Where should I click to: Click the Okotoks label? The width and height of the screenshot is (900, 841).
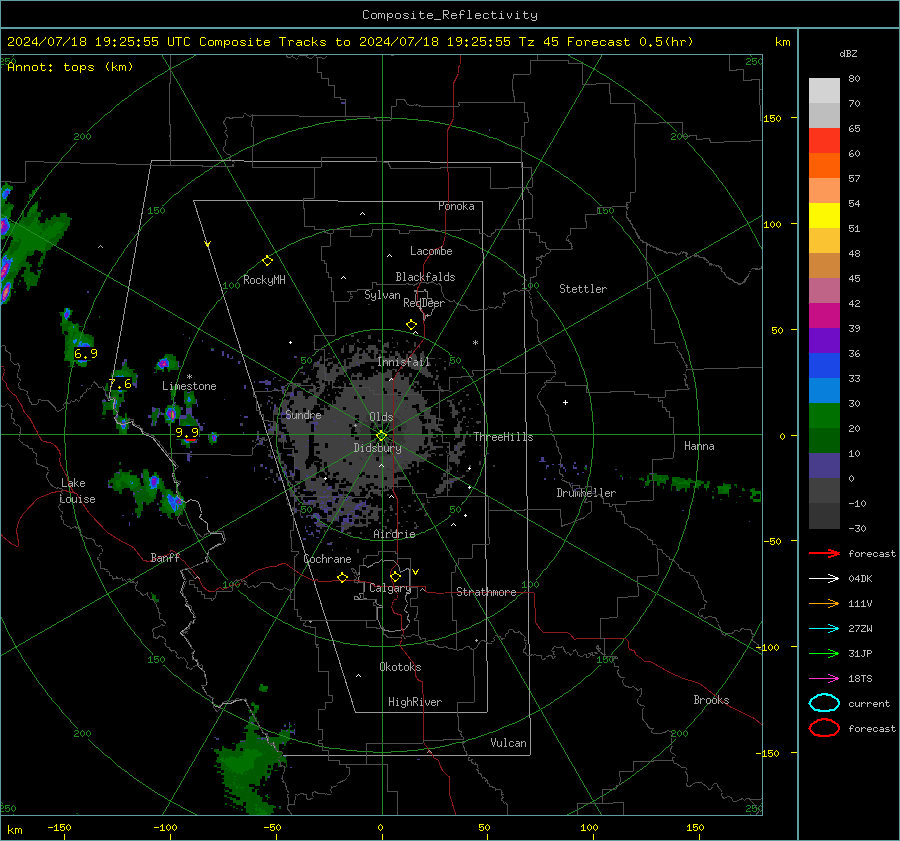pos(400,667)
